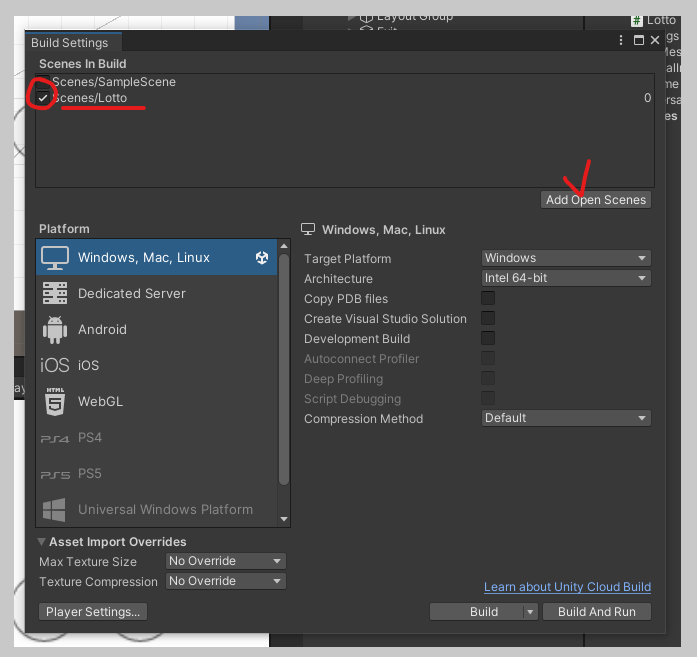Click the Scenes In Build heading
The image size is (697, 657).
(83, 64)
